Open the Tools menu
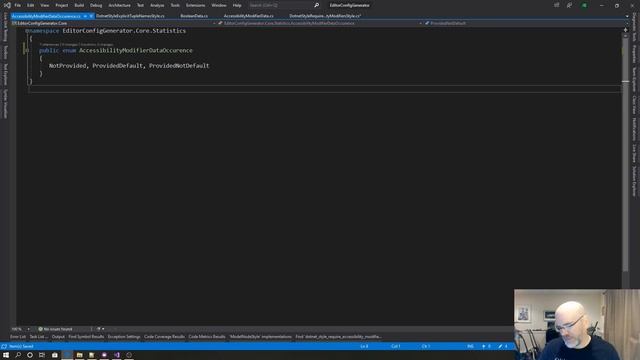640x360 pixels. pyautogui.click(x=175, y=5)
